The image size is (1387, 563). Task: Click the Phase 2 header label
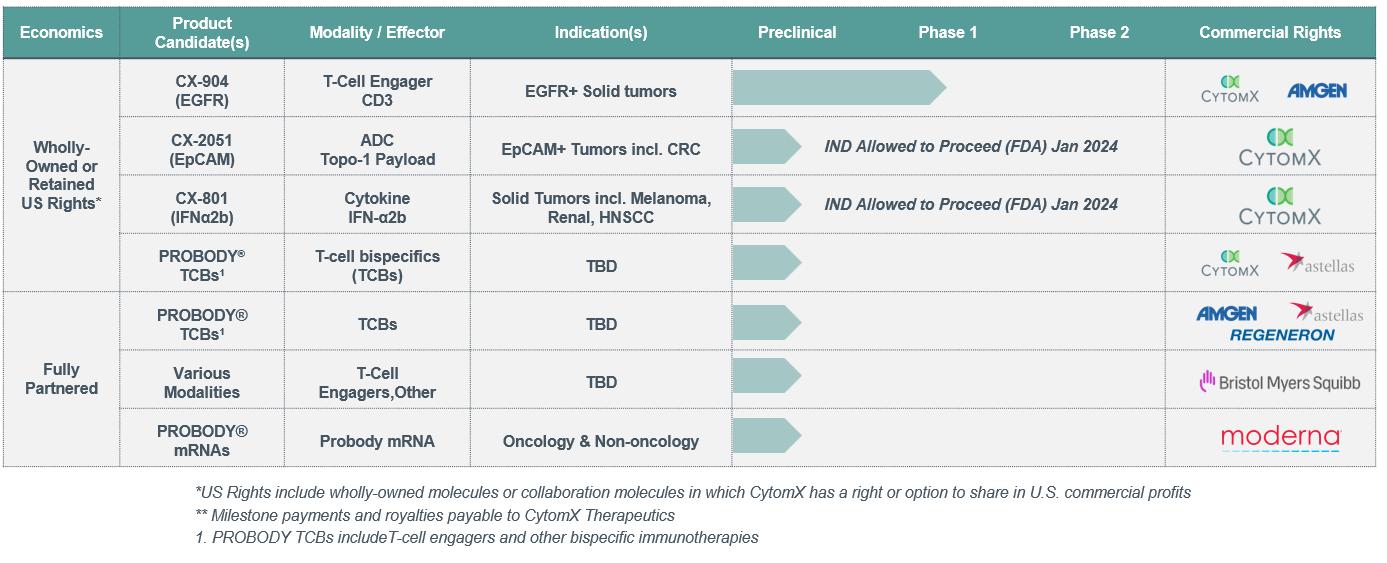click(1098, 32)
